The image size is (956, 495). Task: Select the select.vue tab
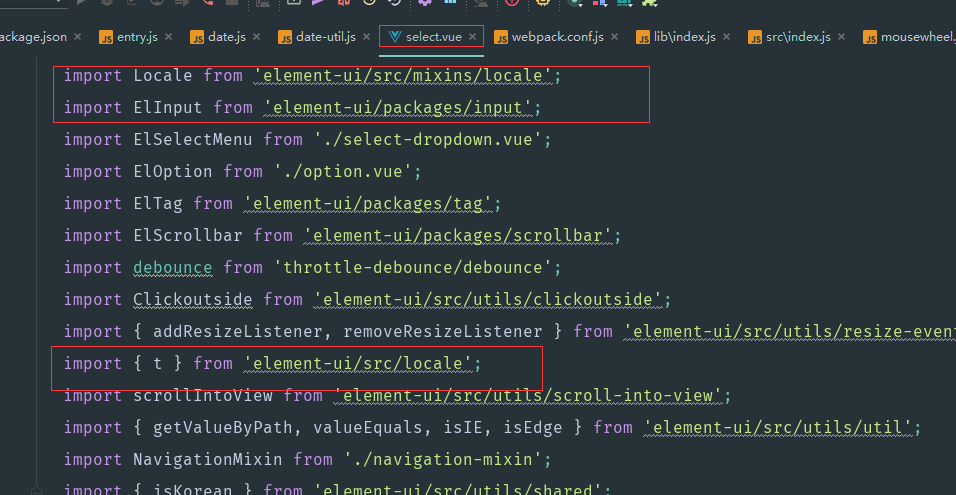pos(433,37)
